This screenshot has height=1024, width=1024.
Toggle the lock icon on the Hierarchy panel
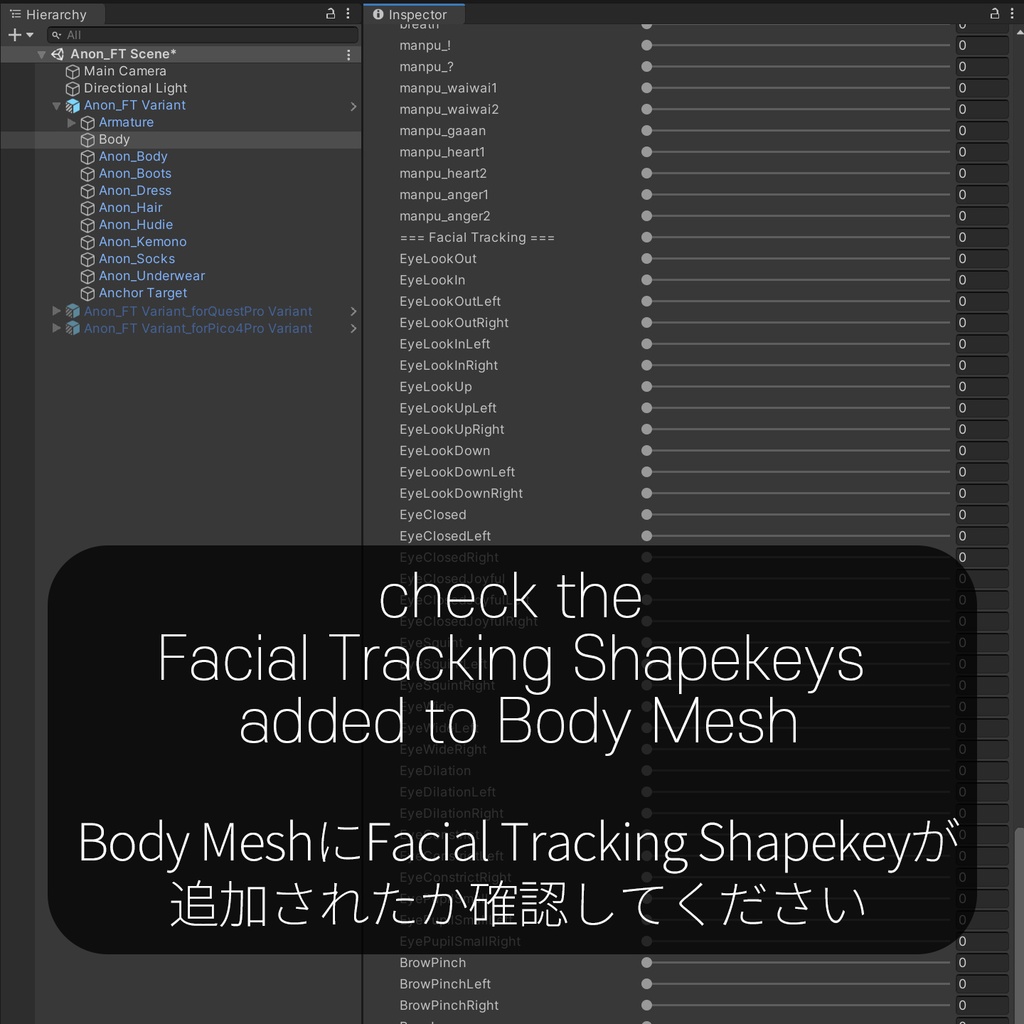point(329,14)
